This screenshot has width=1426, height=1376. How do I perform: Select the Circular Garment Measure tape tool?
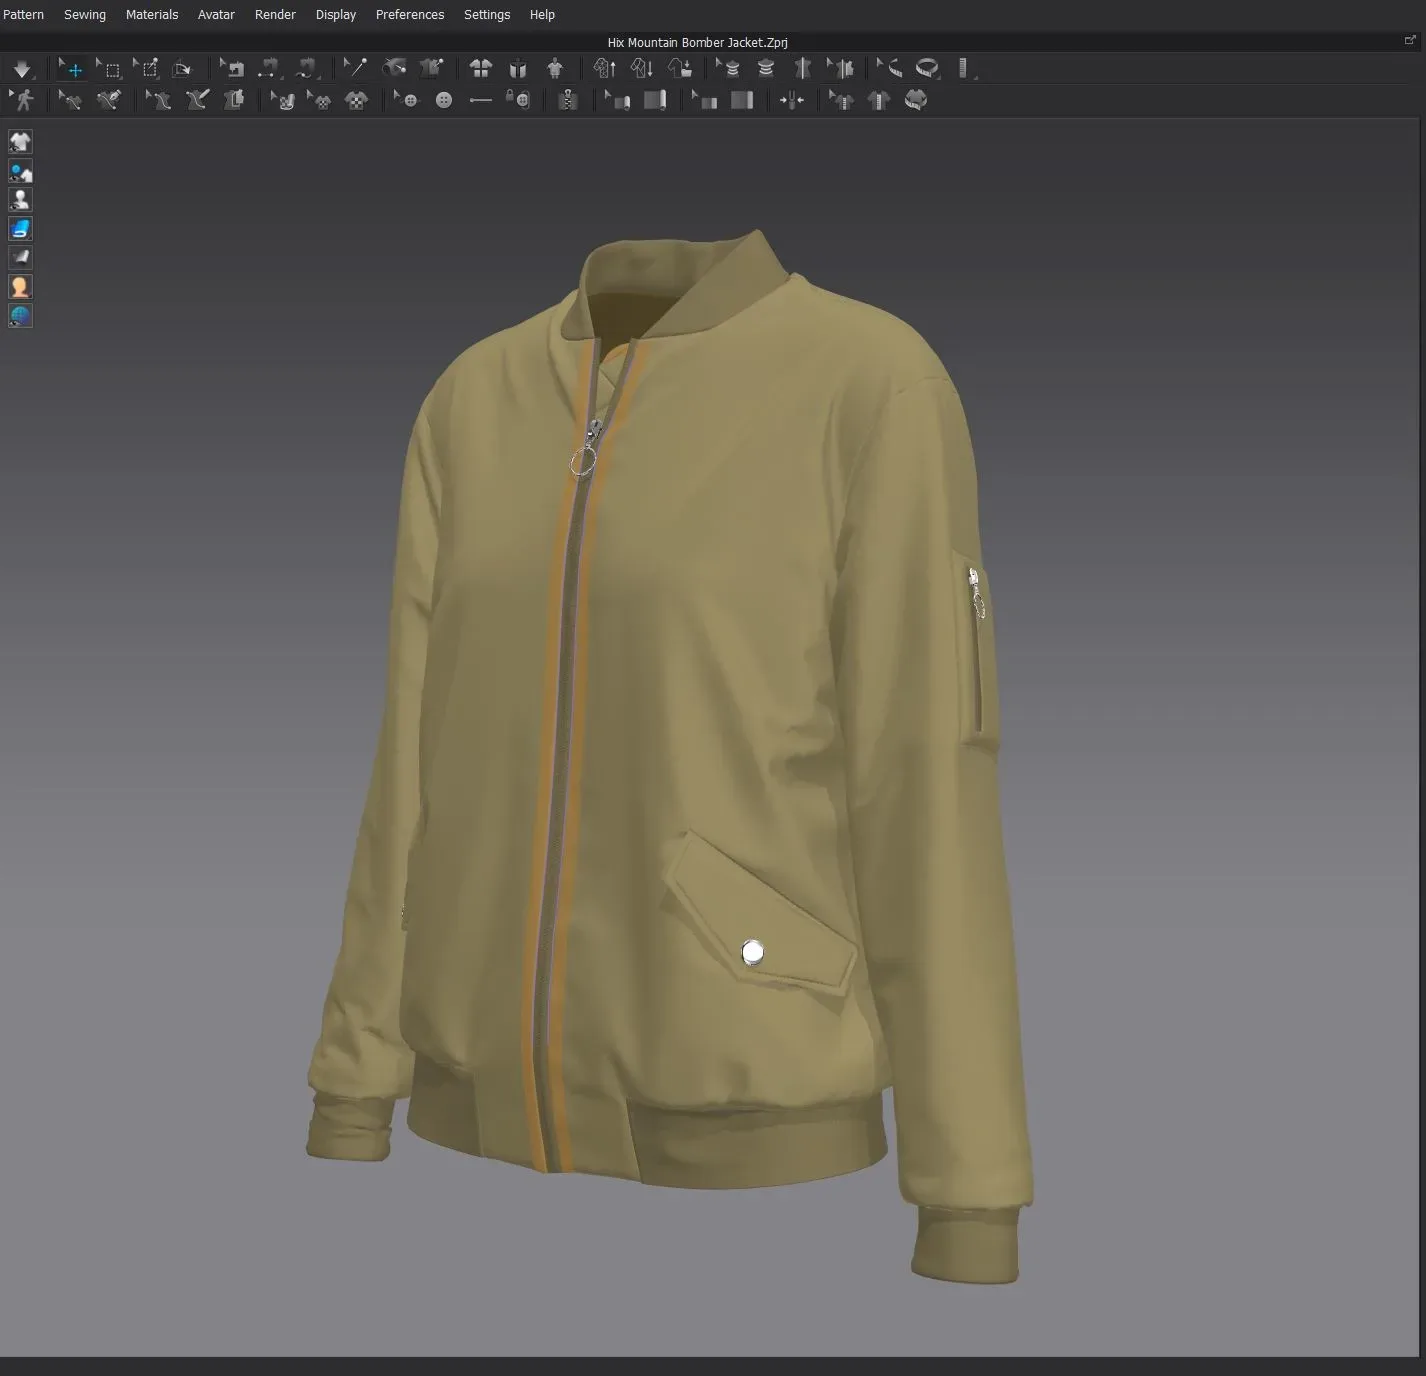928,68
